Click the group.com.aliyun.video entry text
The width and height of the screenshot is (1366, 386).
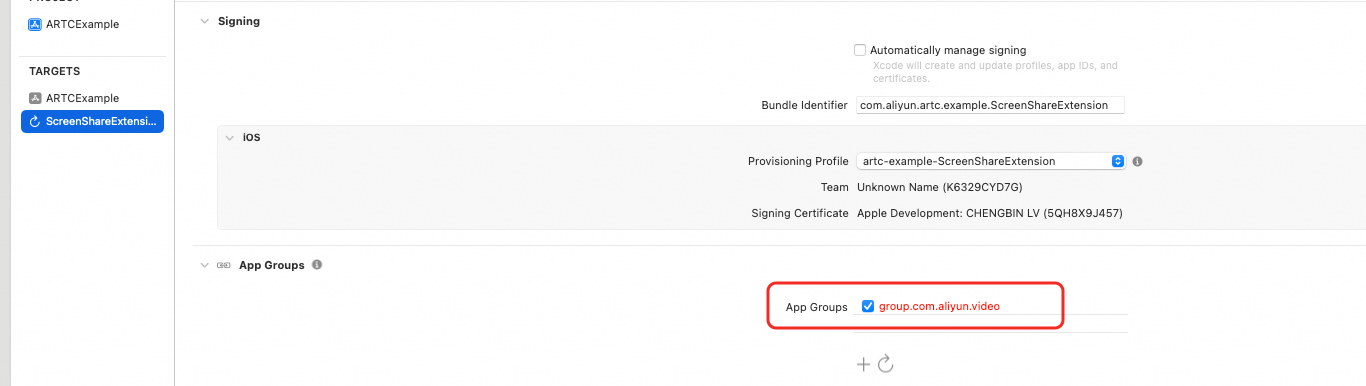click(939, 306)
